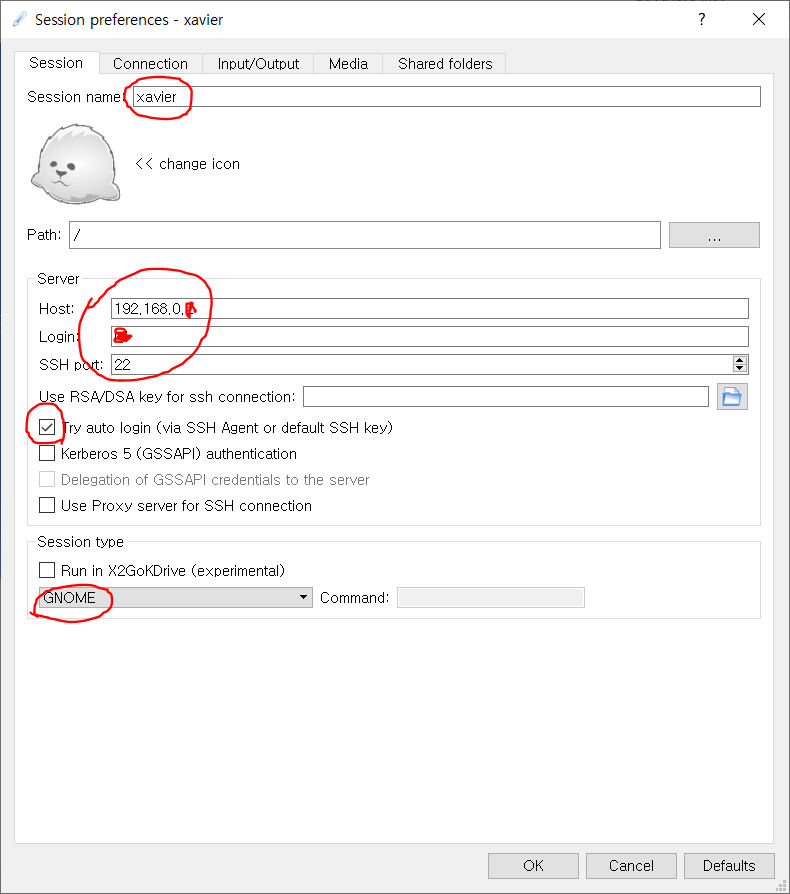Enable Kerberos 5 (GSSAPI) authentication
This screenshot has height=894, width=790.
pyautogui.click(x=46, y=453)
